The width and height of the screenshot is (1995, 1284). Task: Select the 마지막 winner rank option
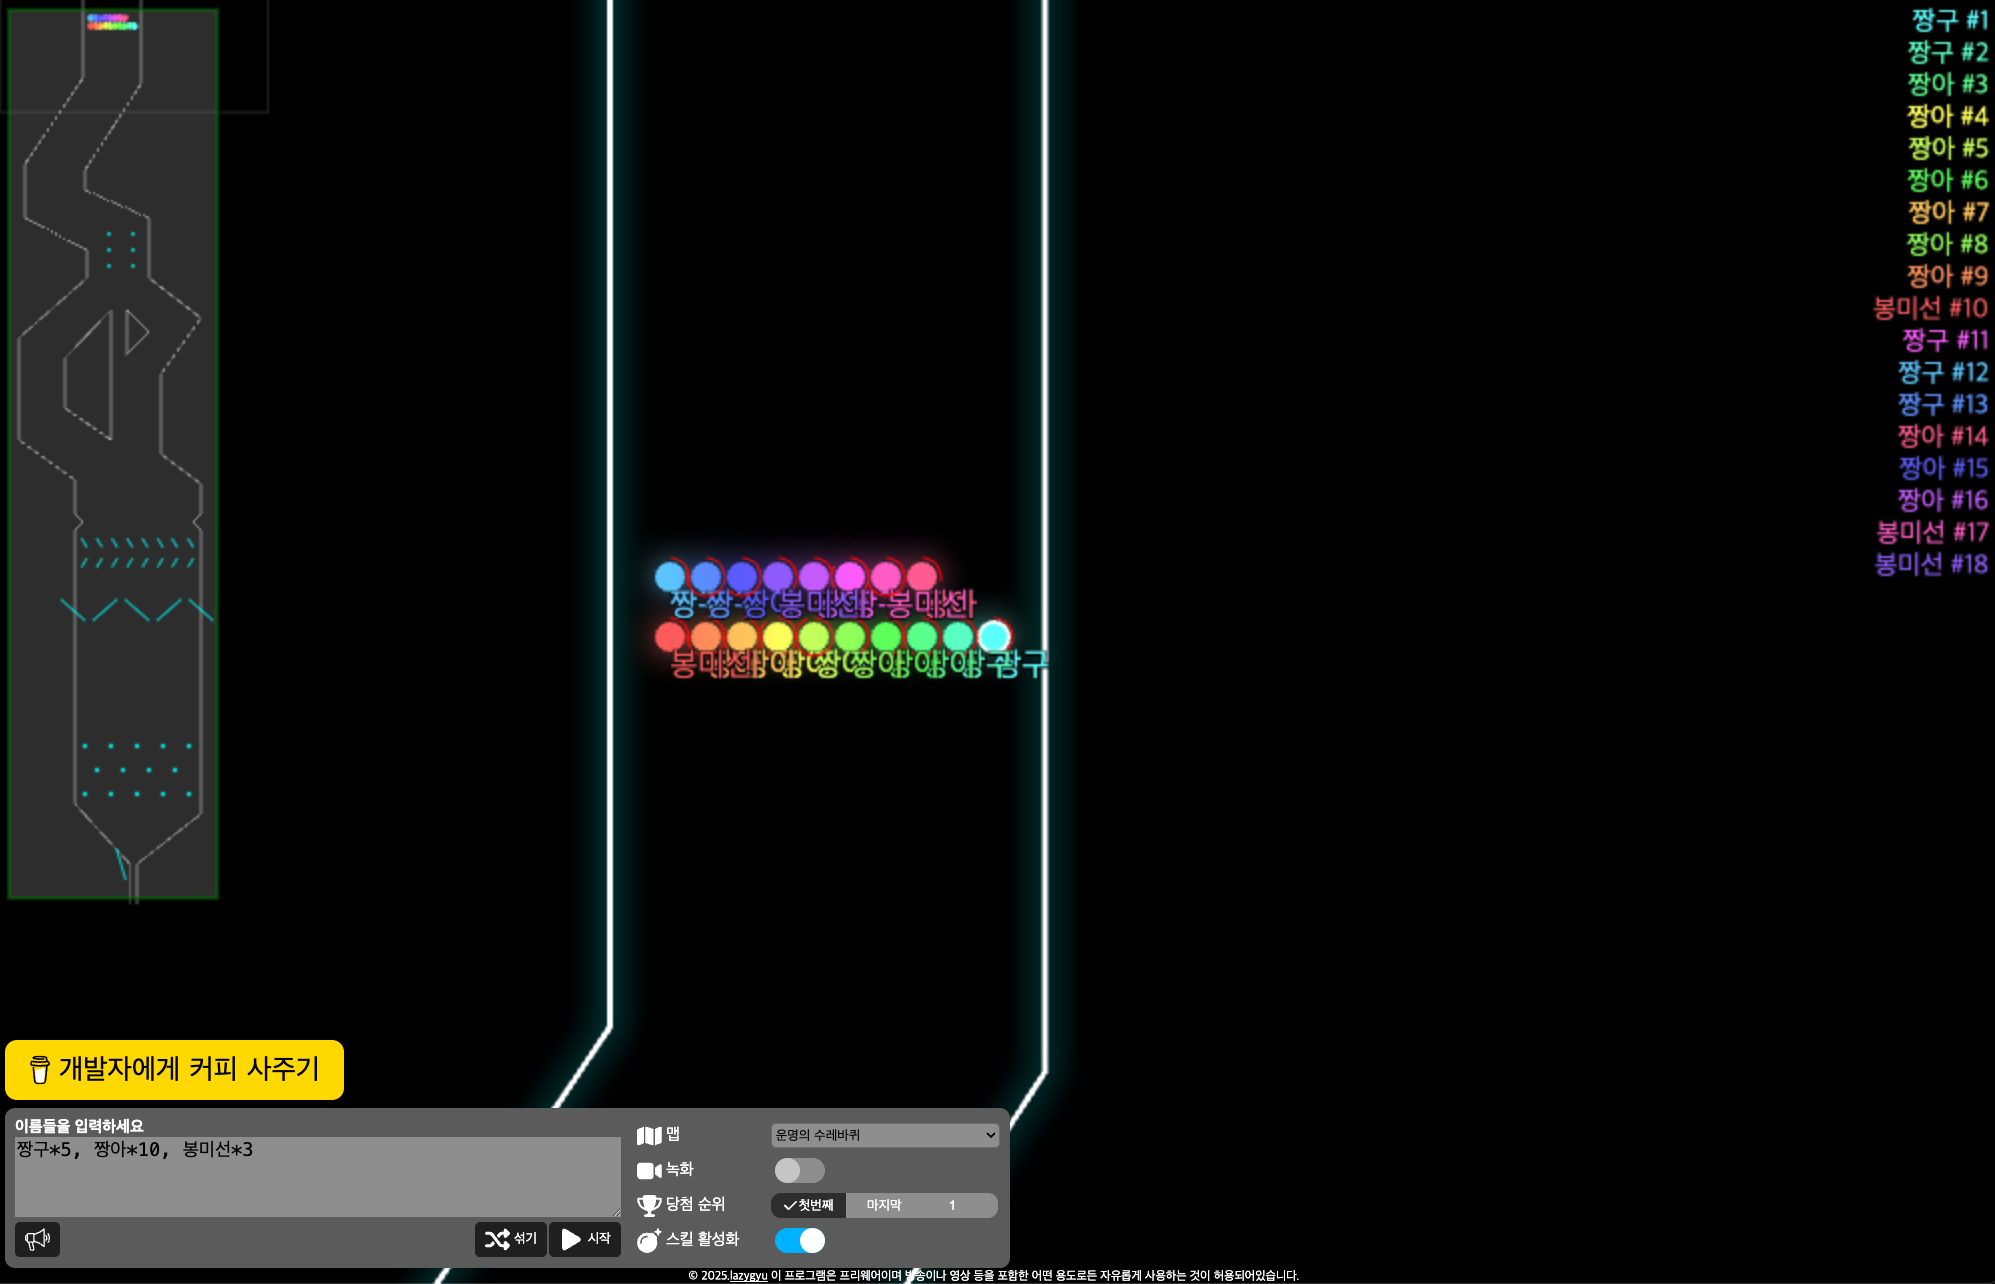[884, 1205]
